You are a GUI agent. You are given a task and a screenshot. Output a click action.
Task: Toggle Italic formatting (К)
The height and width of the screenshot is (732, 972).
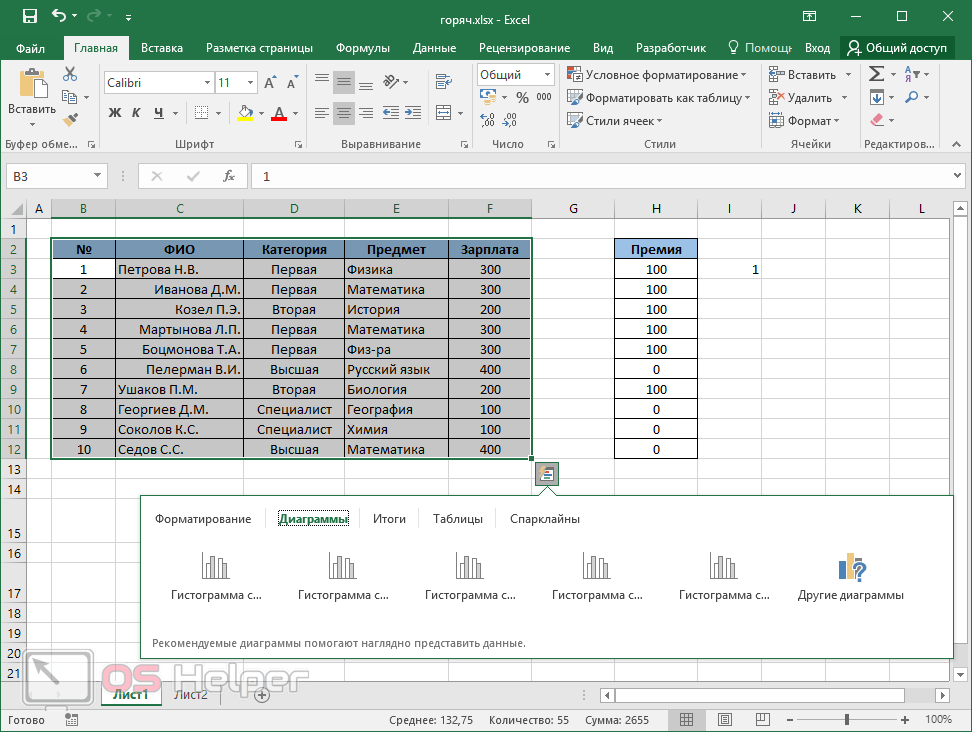coord(137,113)
